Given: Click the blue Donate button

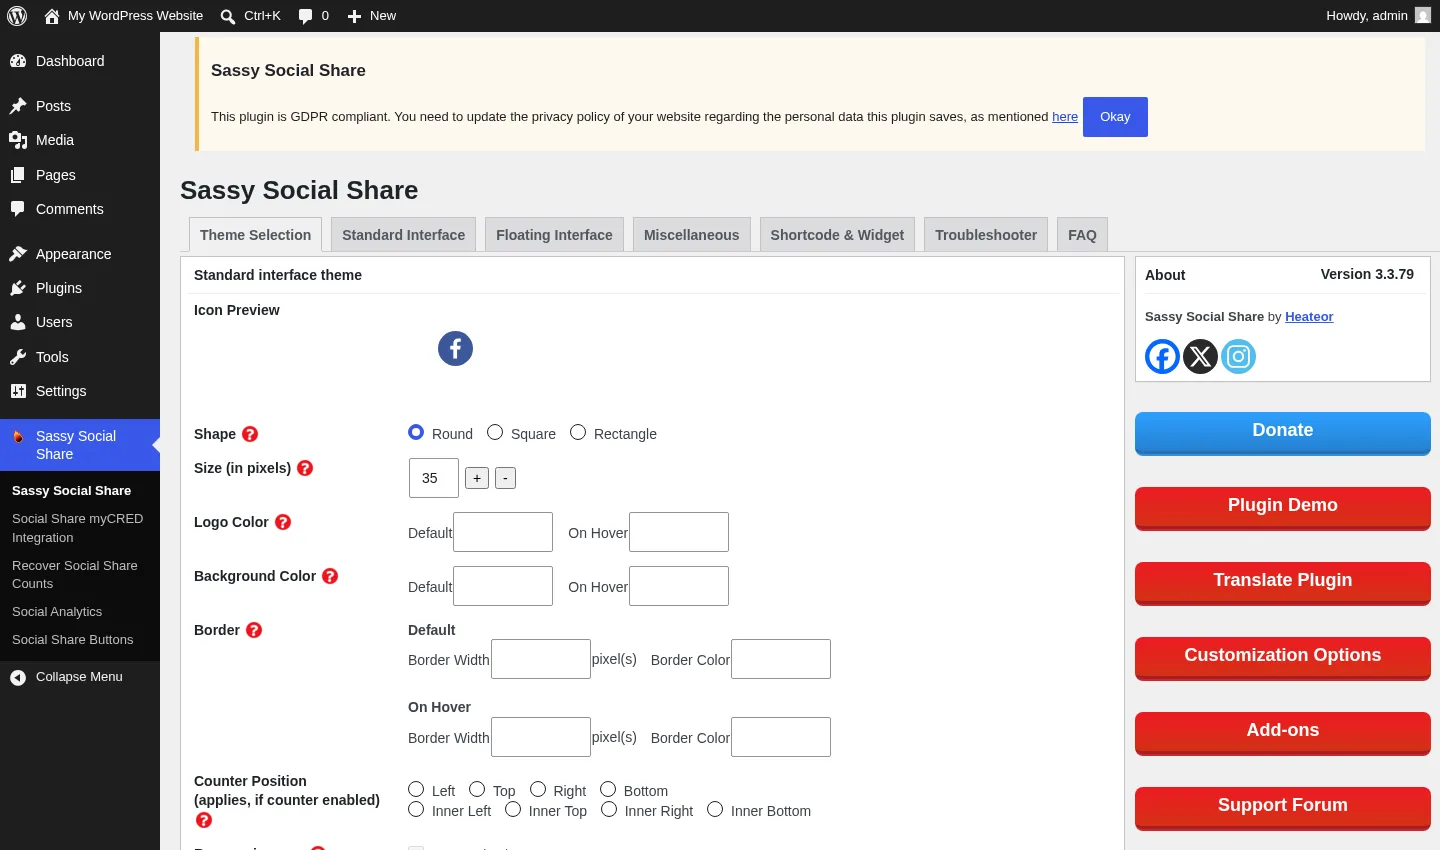Looking at the screenshot, I should point(1283,433).
